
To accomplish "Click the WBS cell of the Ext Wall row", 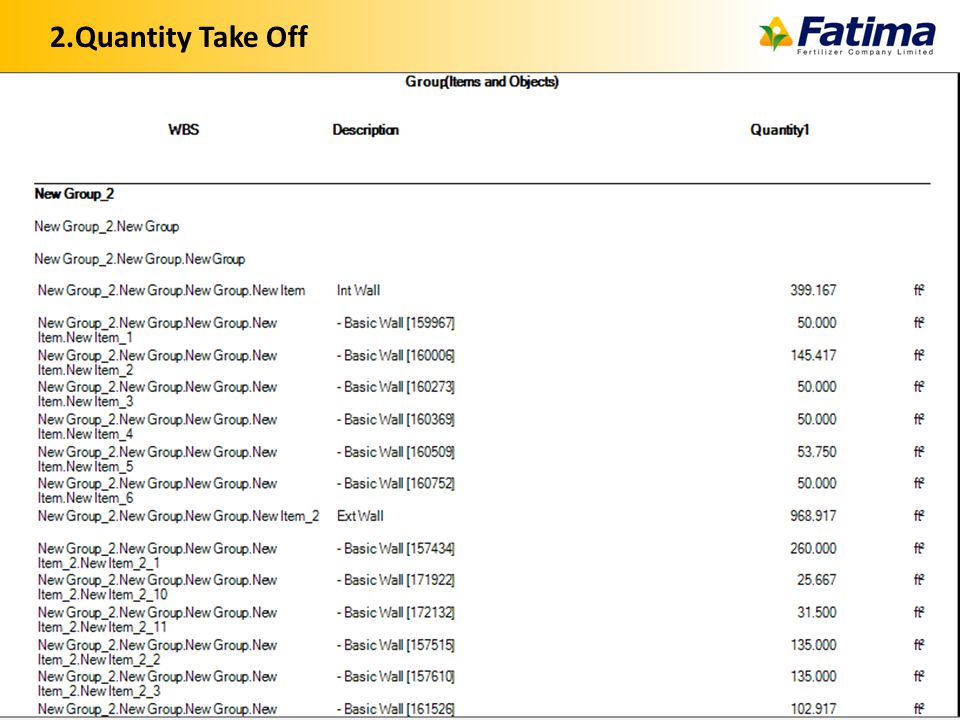I will [178, 516].
